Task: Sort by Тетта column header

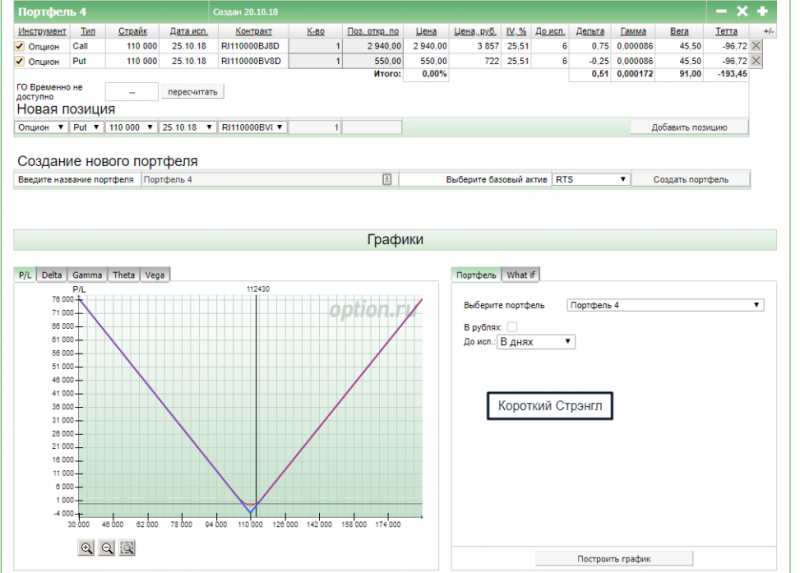Action: pos(726,31)
